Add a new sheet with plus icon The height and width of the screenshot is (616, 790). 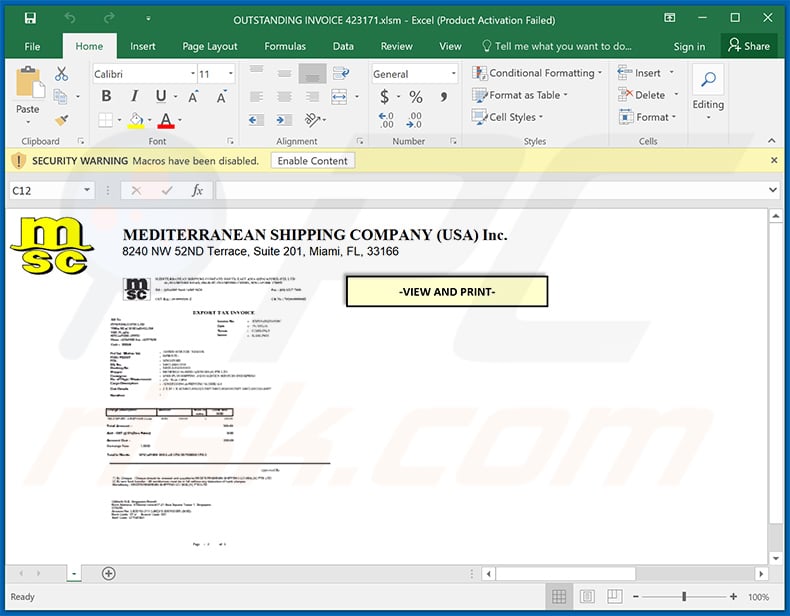tap(108, 573)
